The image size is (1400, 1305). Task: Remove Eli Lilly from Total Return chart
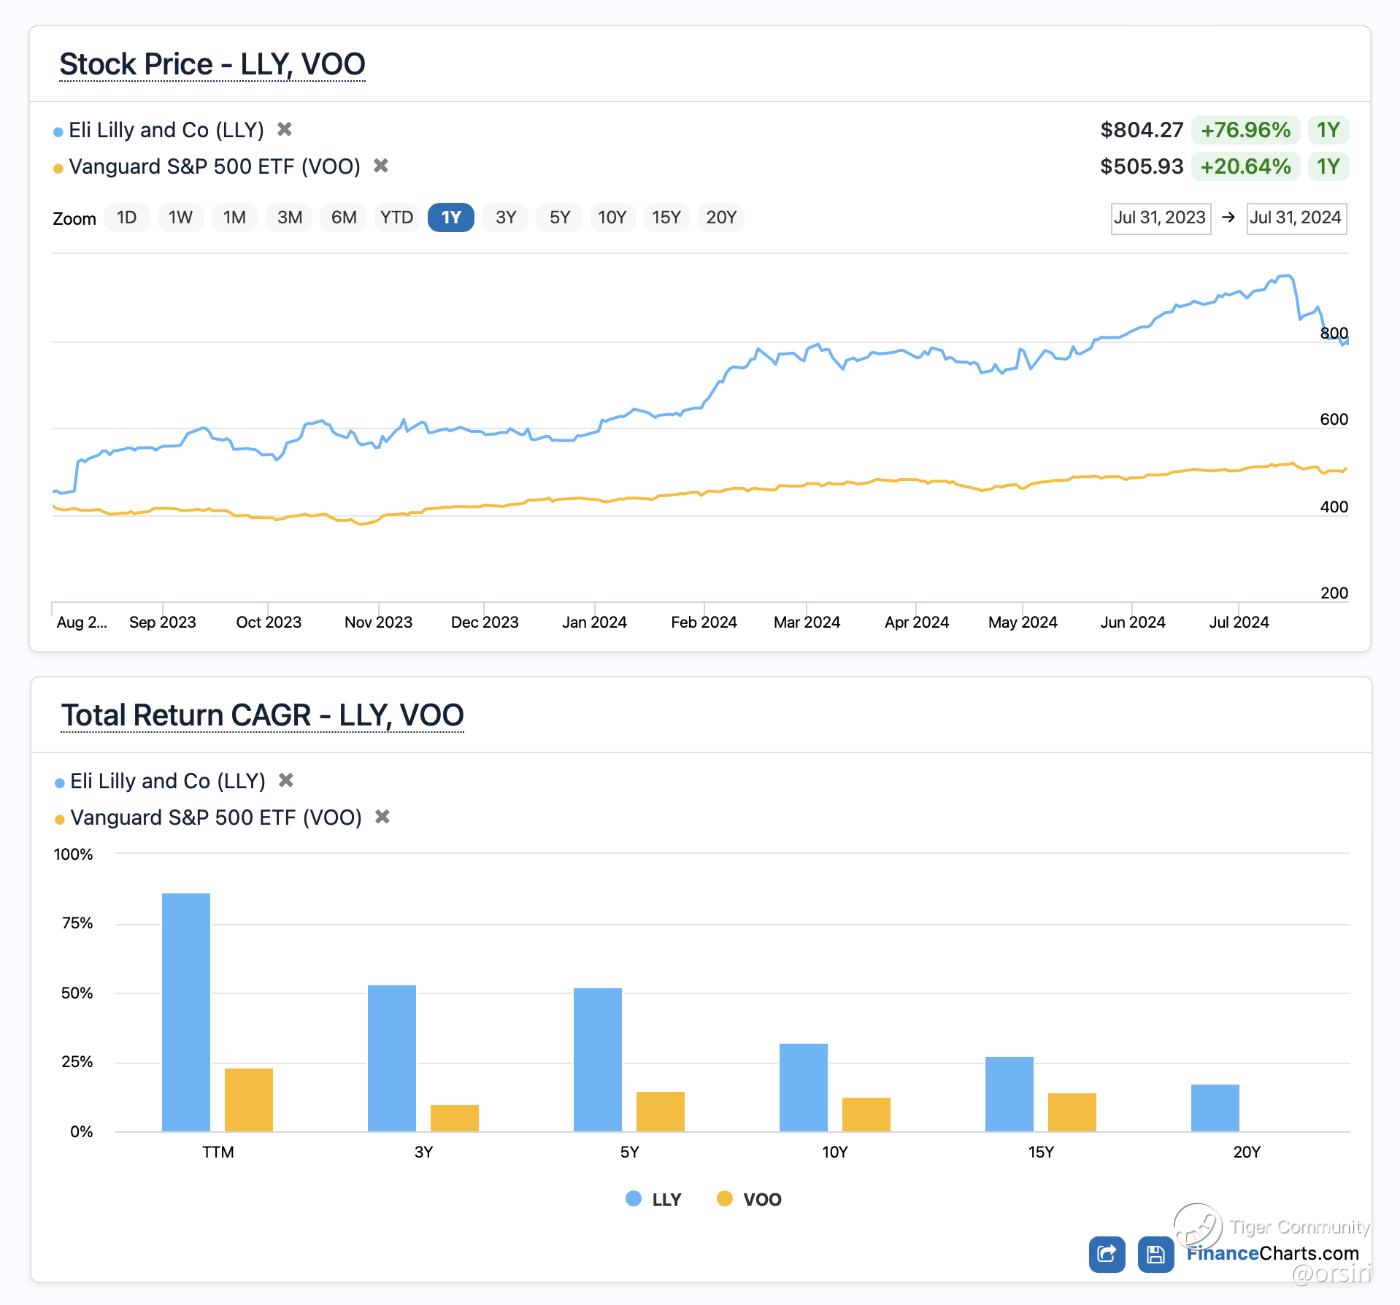tap(285, 780)
